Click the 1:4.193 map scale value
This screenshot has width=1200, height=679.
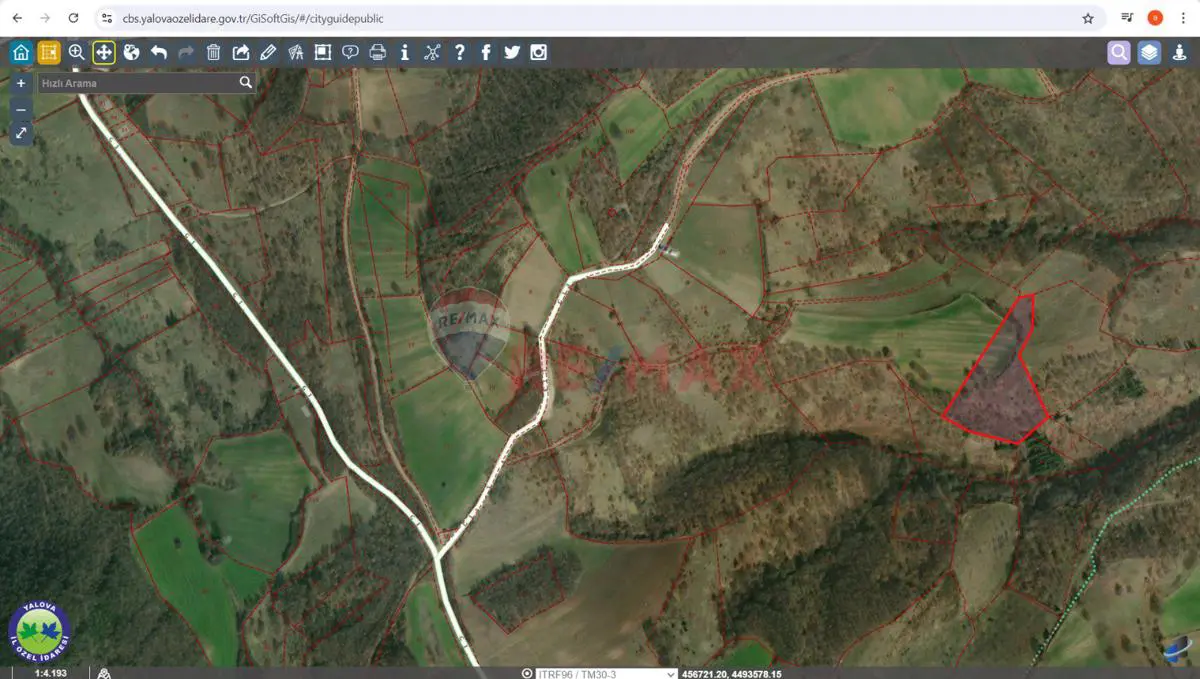coord(50,674)
